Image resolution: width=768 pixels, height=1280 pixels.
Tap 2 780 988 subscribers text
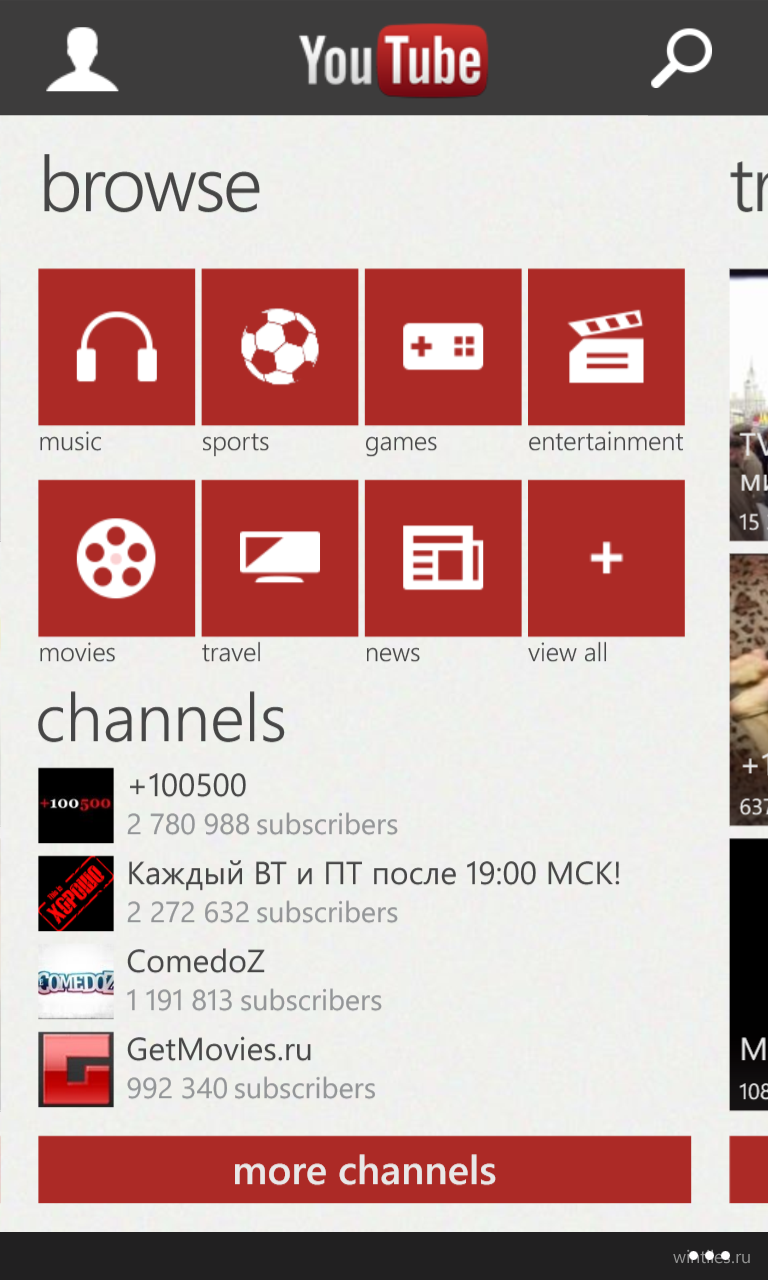[x=262, y=825]
